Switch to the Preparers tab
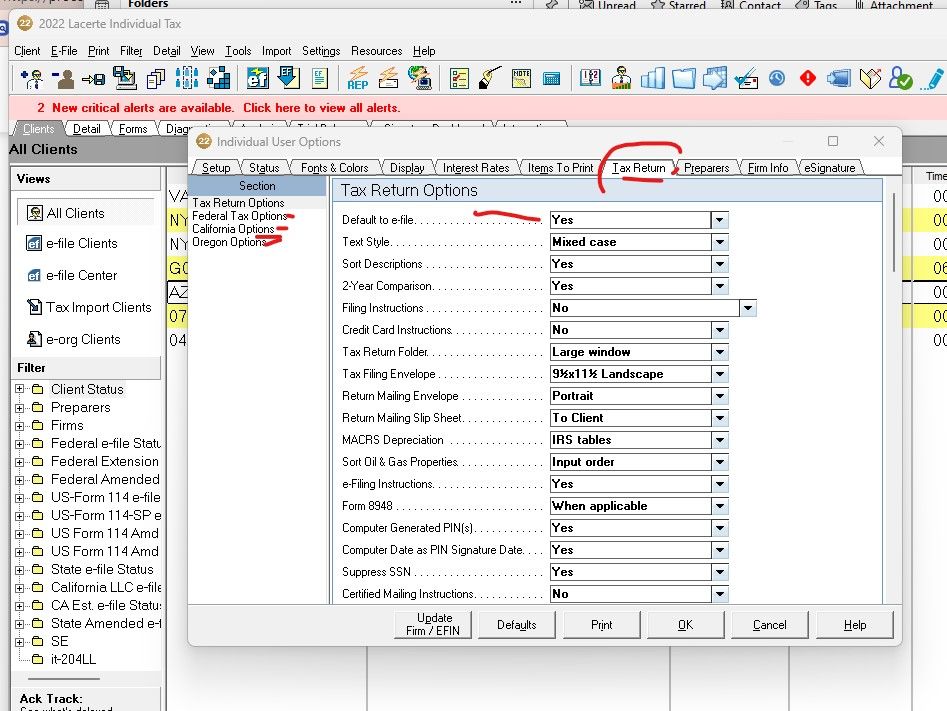Screen dimensions: 947x711 tap(706, 168)
